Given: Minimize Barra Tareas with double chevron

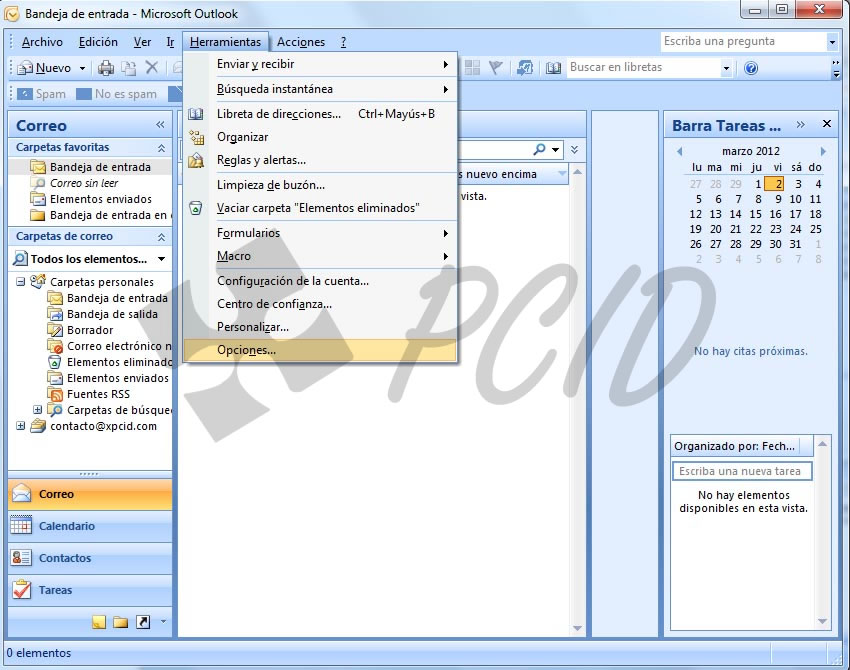Looking at the screenshot, I should [801, 125].
